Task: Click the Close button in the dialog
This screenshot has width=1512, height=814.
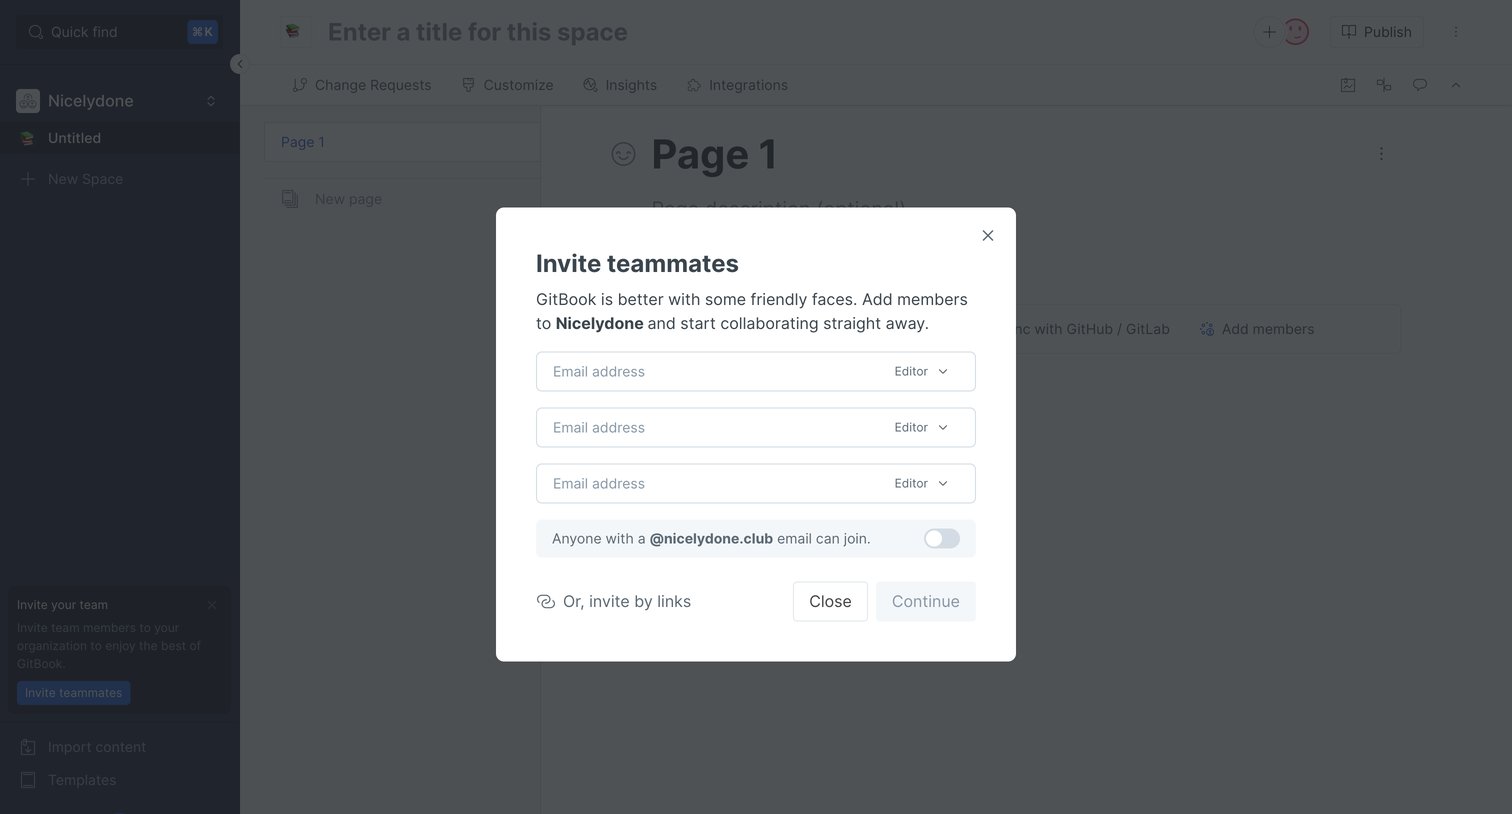Action: pyautogui.click(x=830, y=602)
